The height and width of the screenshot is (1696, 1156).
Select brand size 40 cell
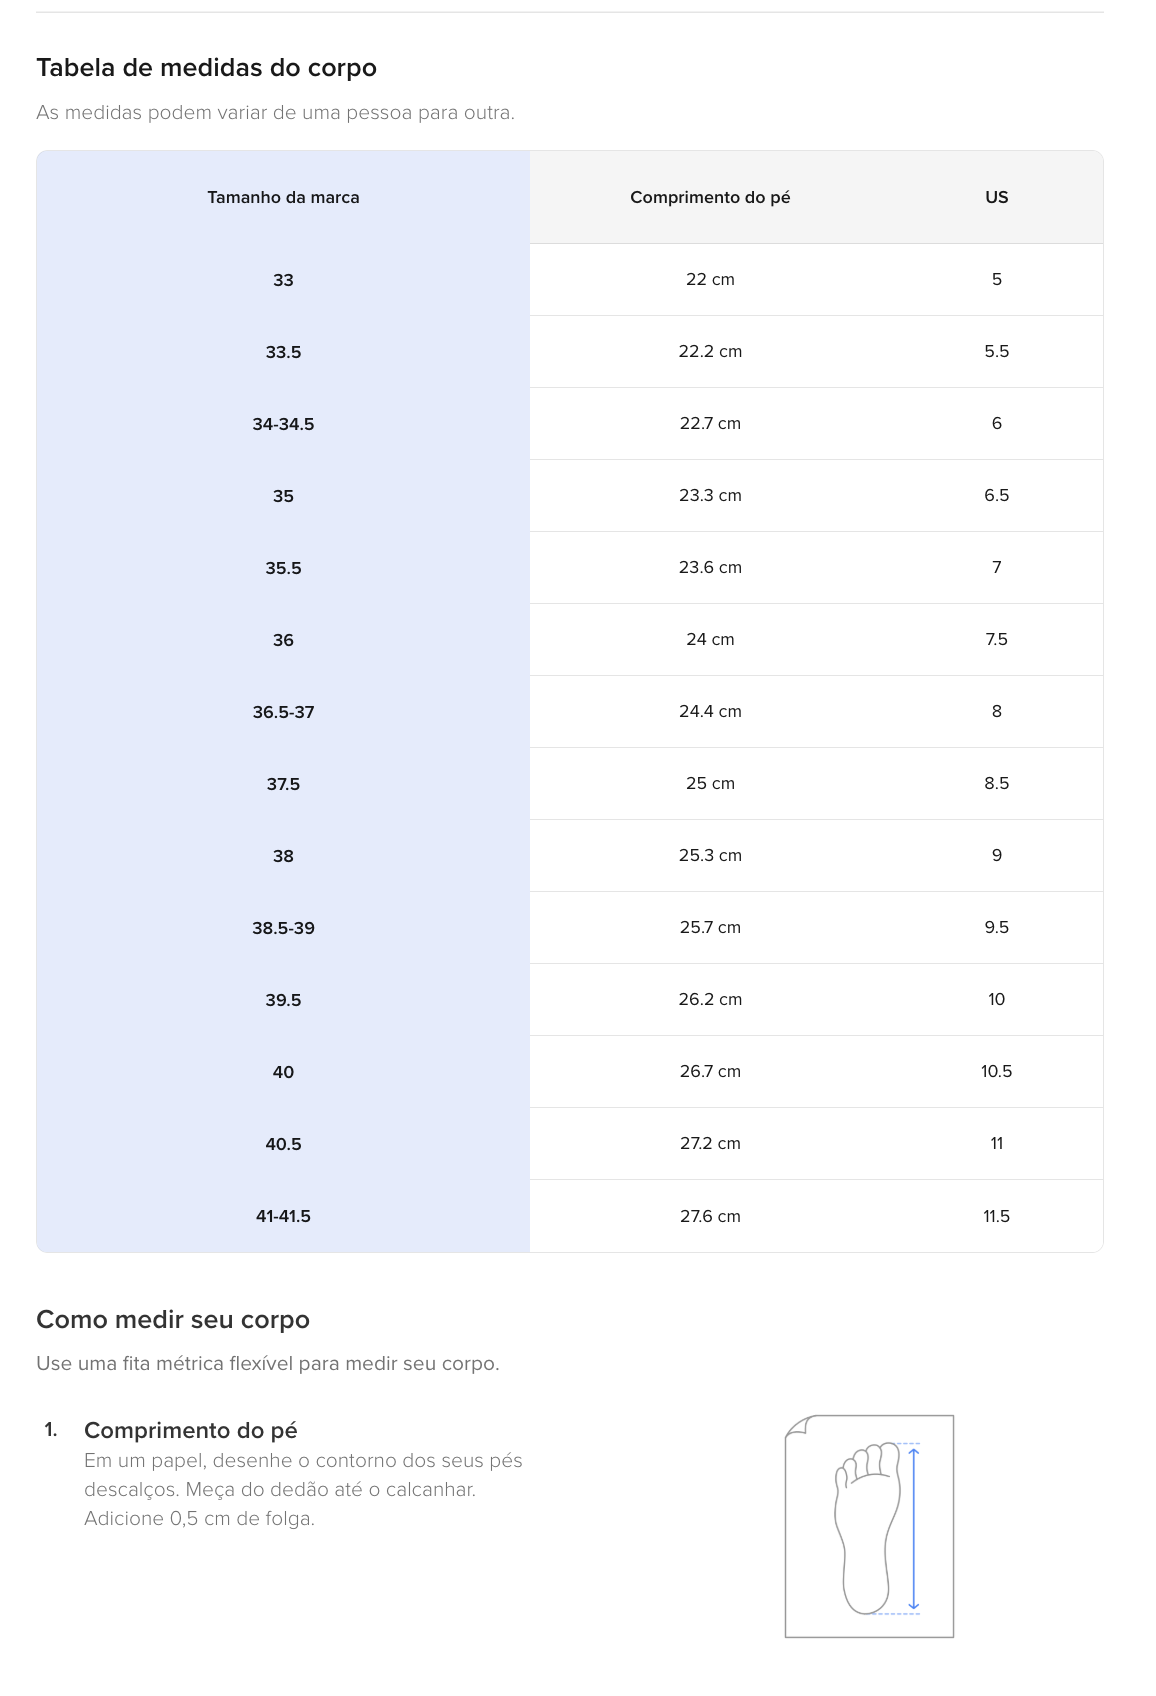283,1072
